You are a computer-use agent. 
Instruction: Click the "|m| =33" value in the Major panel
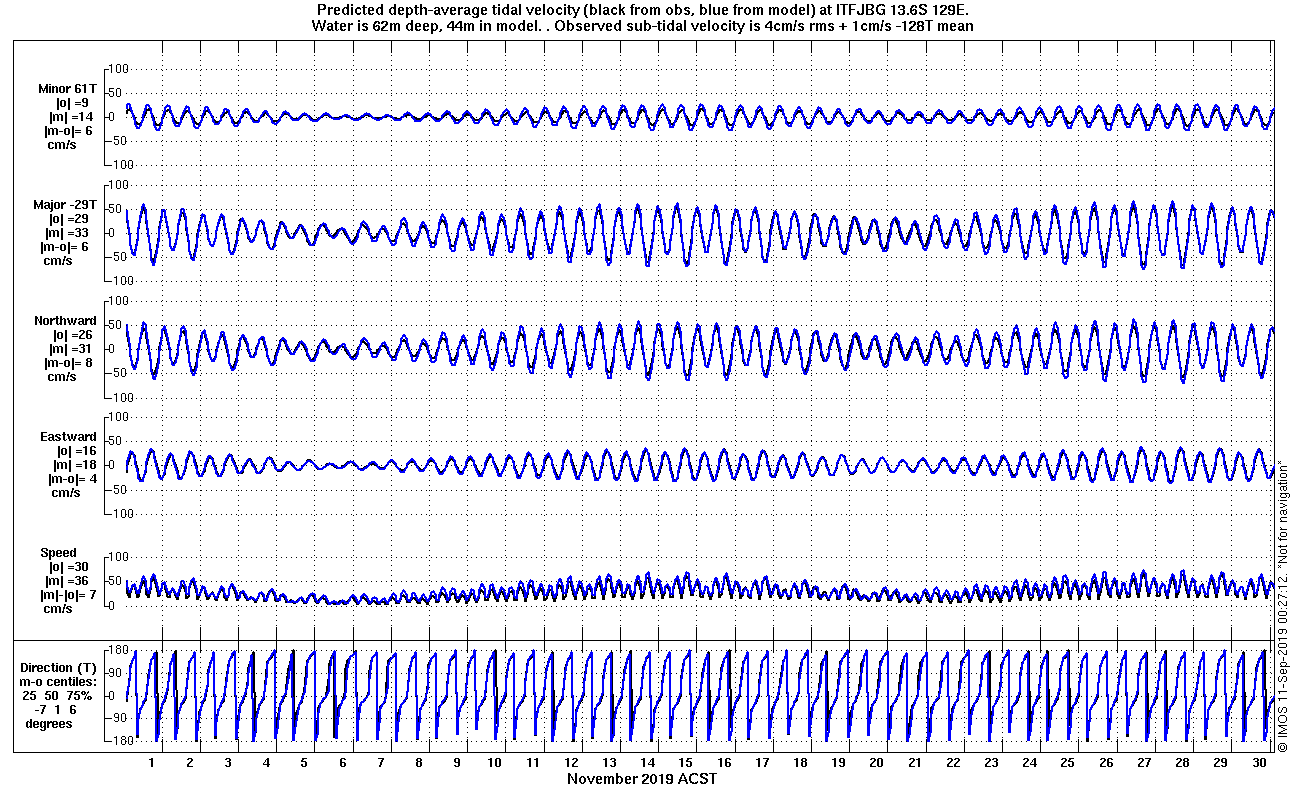pyautogui.click(x=70, y=233)
